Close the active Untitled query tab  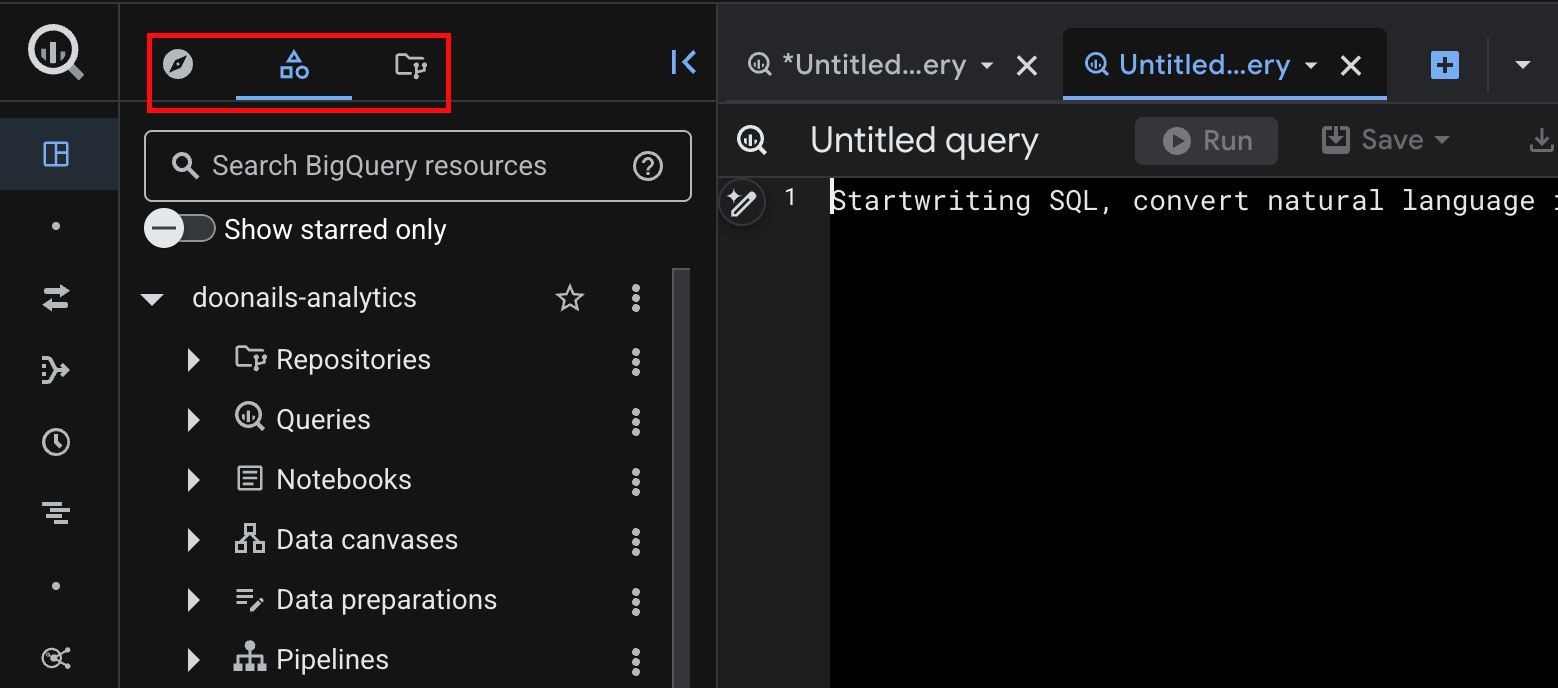(1351, 66)
